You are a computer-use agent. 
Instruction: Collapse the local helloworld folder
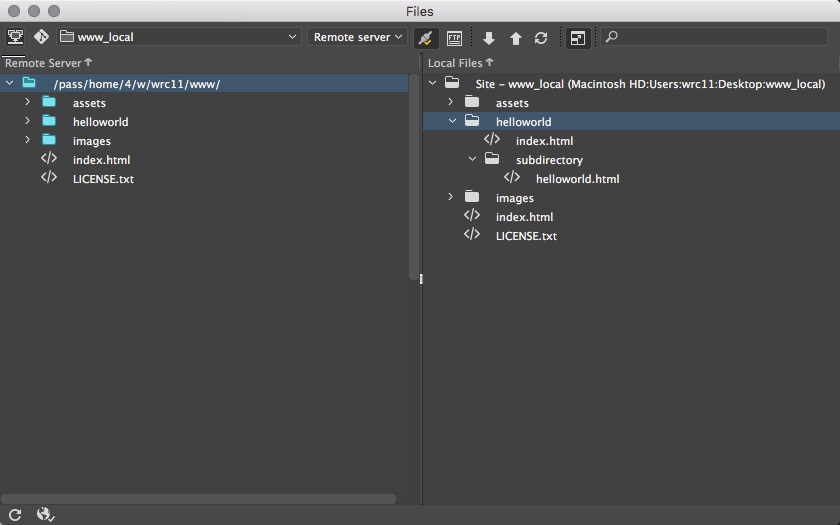click(x=452, y=122)
